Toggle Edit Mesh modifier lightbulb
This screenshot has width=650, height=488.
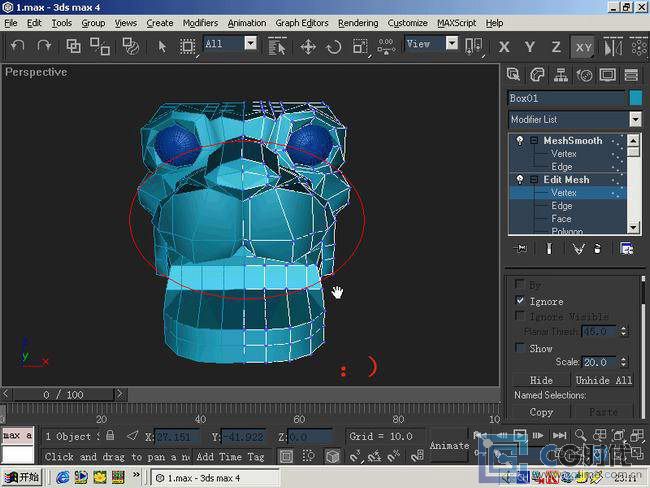pos(519,180)
